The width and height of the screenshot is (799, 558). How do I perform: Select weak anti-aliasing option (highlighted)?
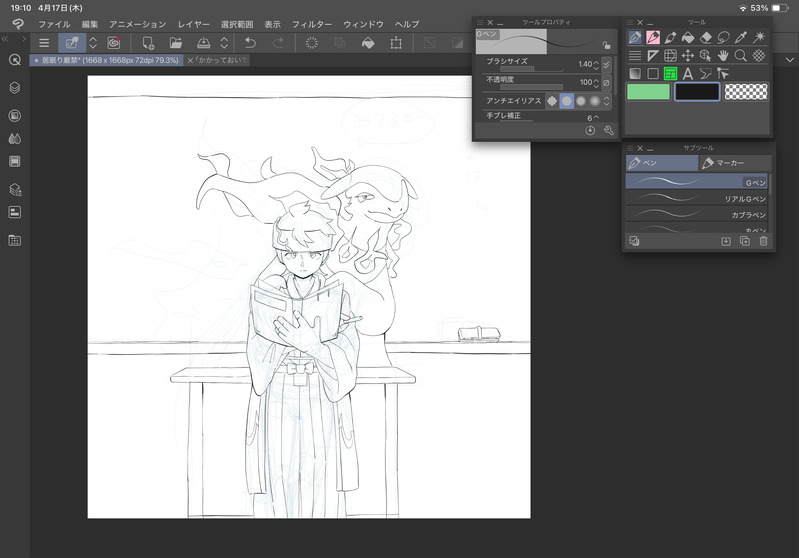click(567, 101)
